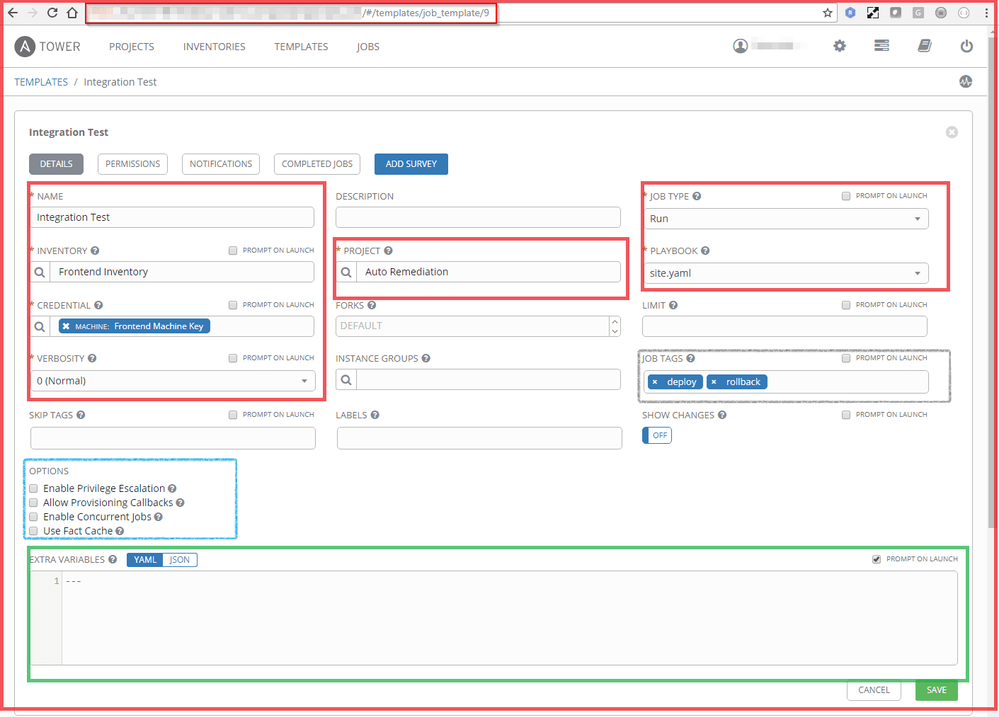Click the activity stream icon near breadcrumb
Image resolution: width=999 pixels, height=717 pixels.
pyautogui.click(x=965, y=82)
